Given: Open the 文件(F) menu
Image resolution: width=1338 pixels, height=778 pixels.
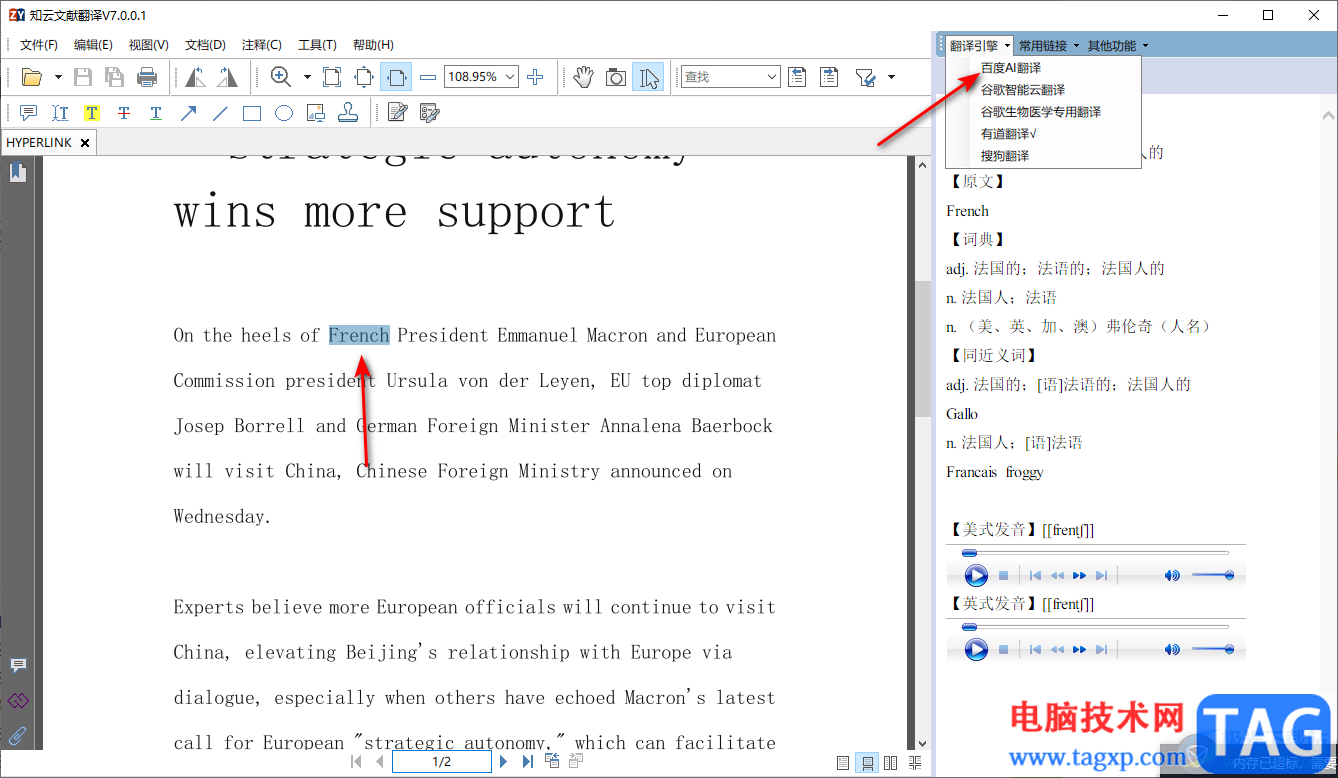Looking at the screenshot, I should click(39, 45).
